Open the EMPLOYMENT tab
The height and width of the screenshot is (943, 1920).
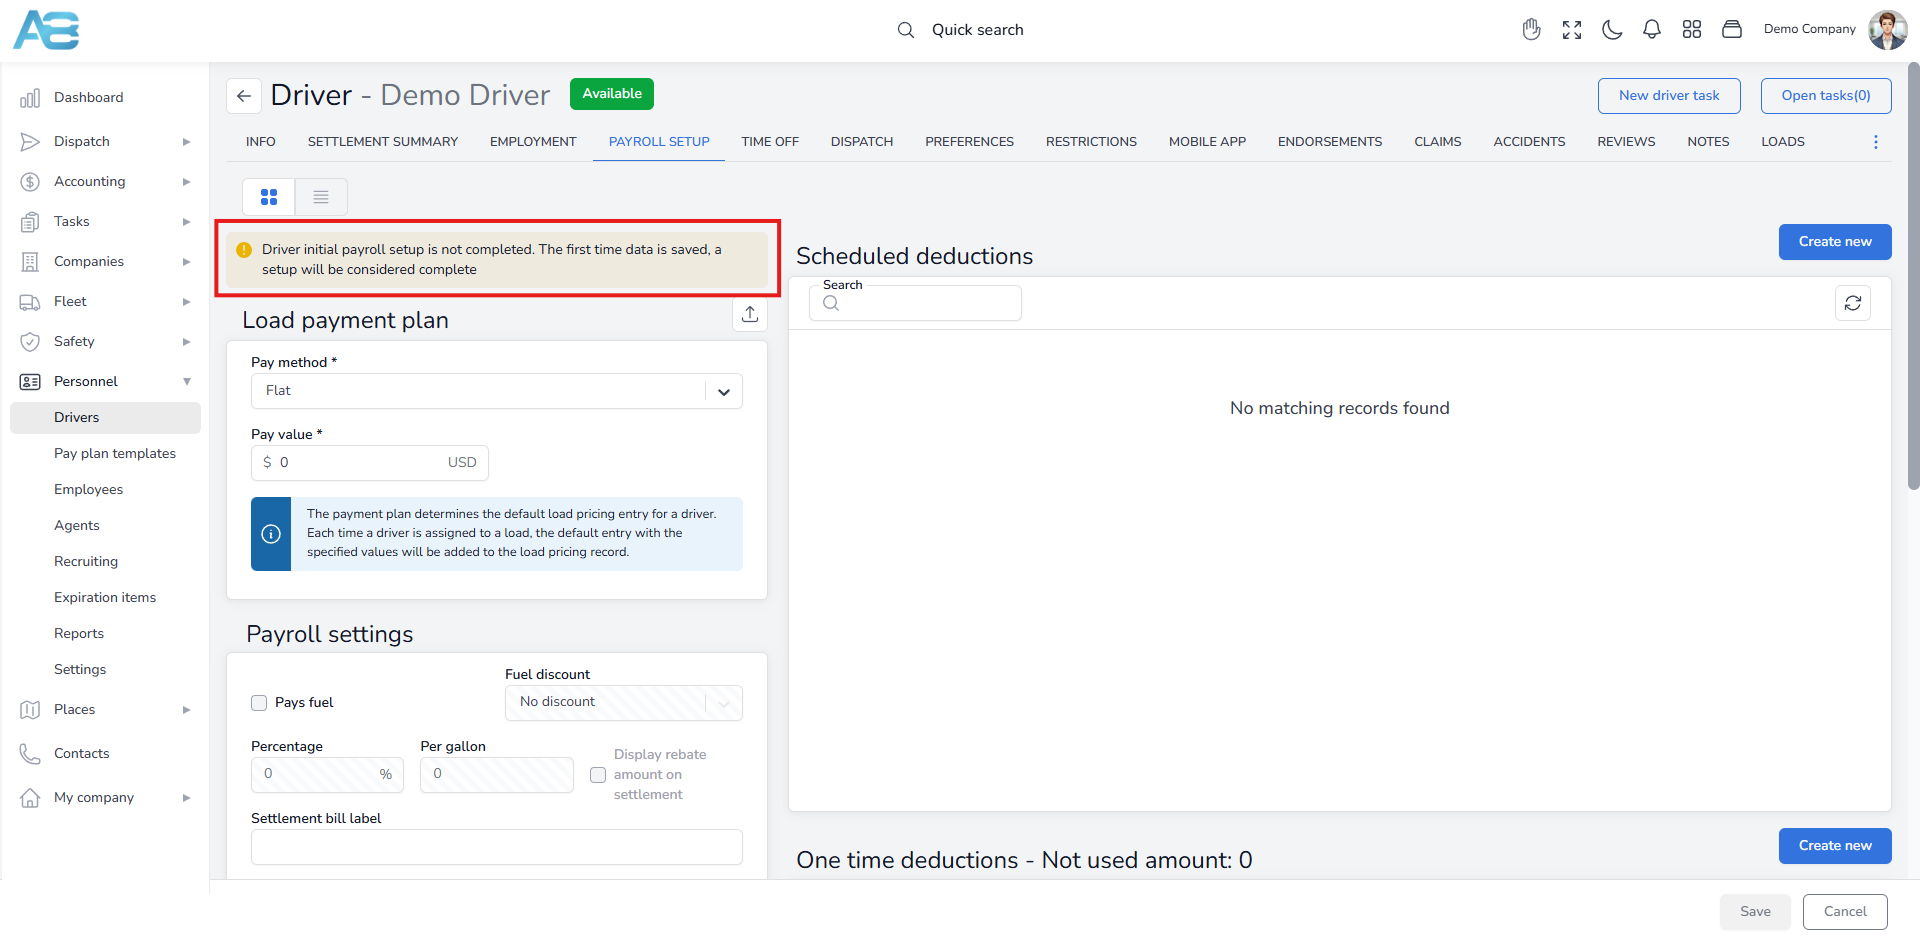click(533, 142)
